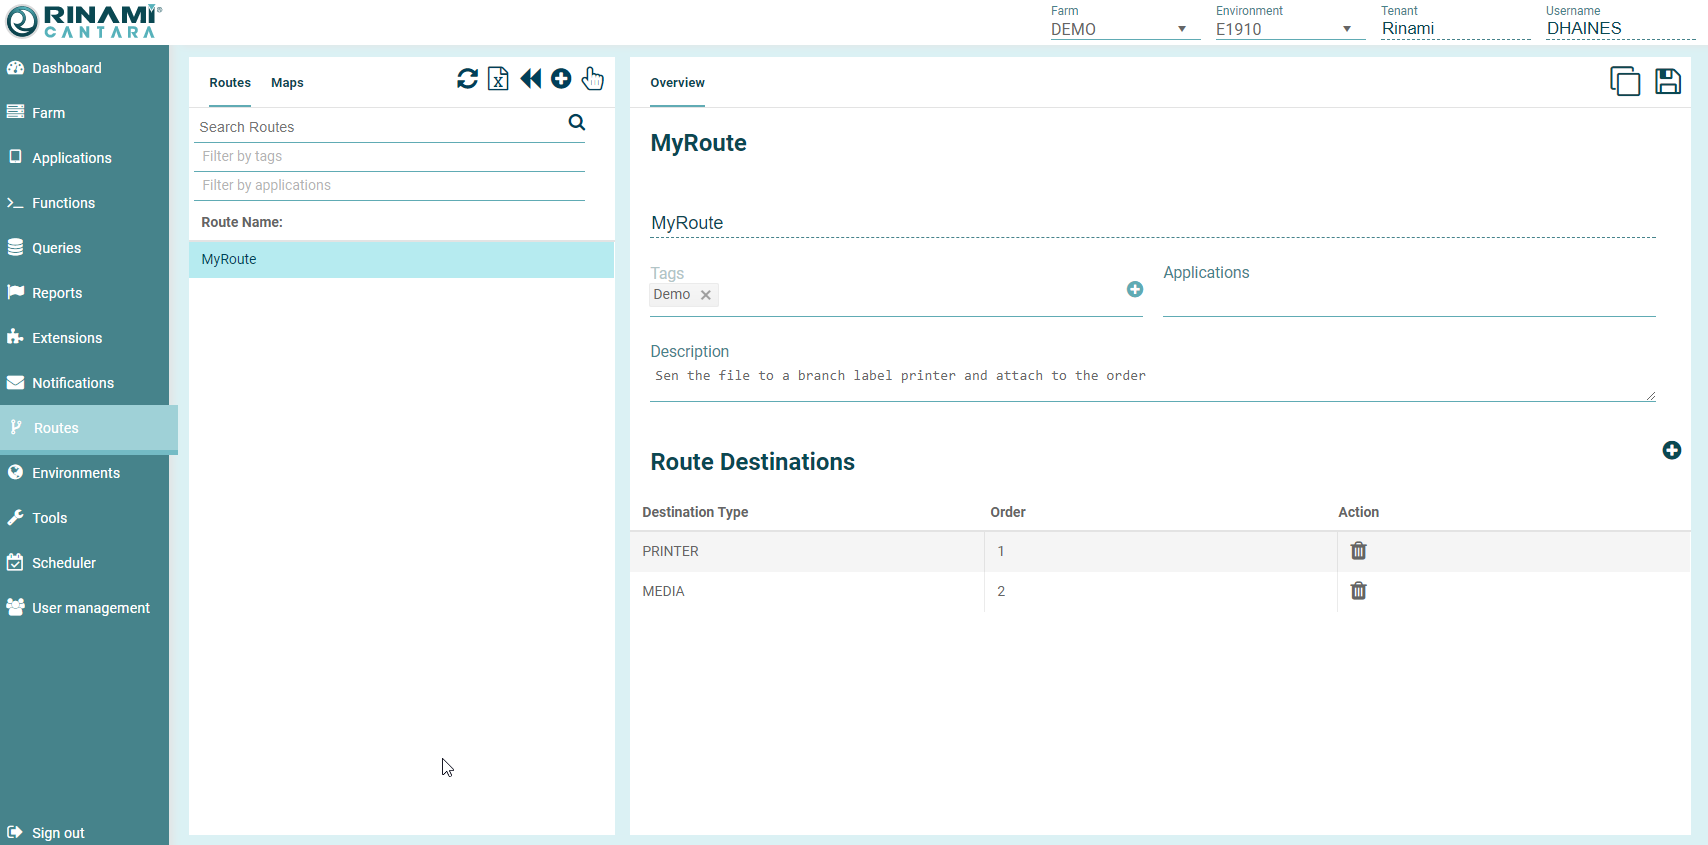Click Sign out in sidebar

(x=58, y=833)
